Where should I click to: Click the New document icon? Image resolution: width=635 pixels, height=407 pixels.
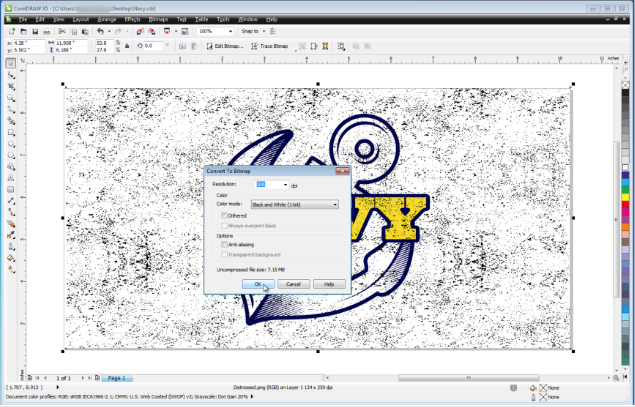(x=12, y=31)
